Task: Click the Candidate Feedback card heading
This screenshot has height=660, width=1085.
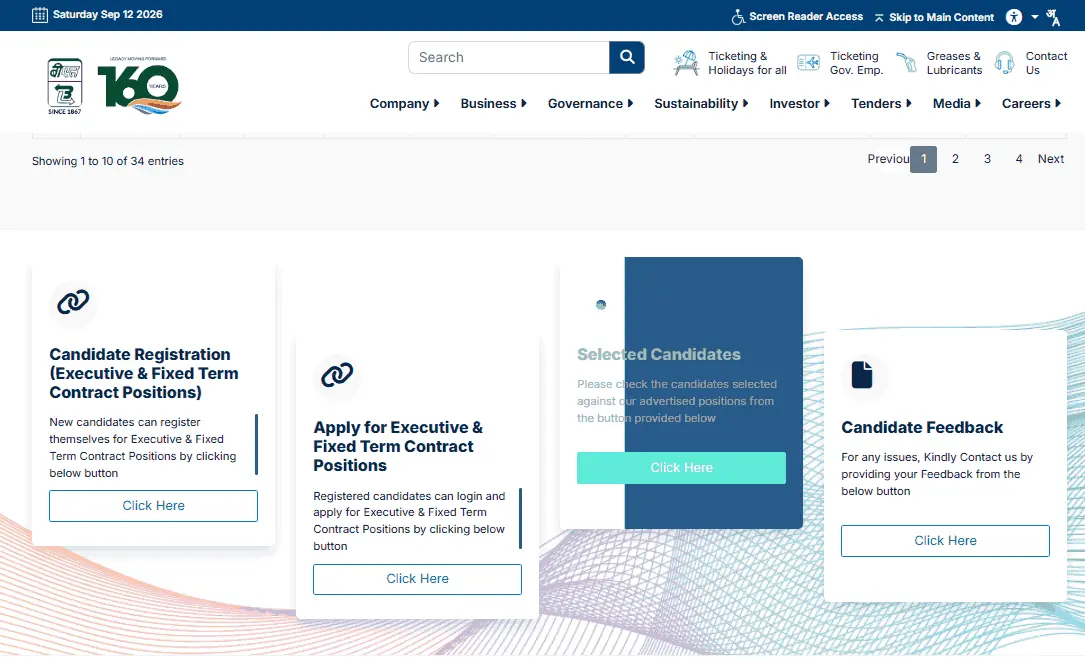Action: (922, 428)
